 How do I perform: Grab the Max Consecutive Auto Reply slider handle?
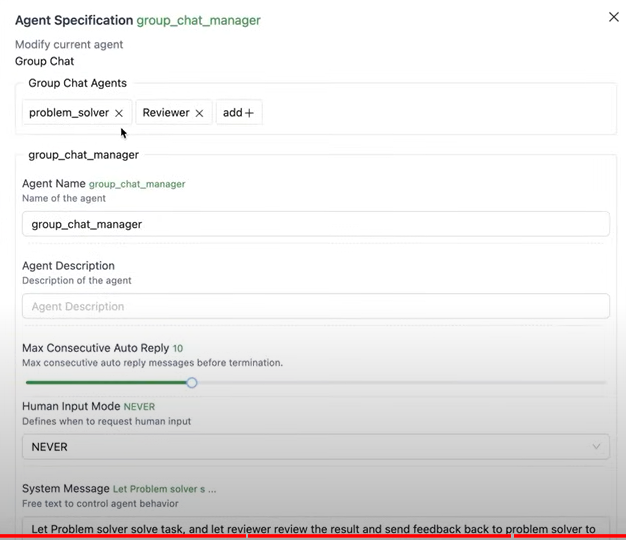click(x=192, y=382)
